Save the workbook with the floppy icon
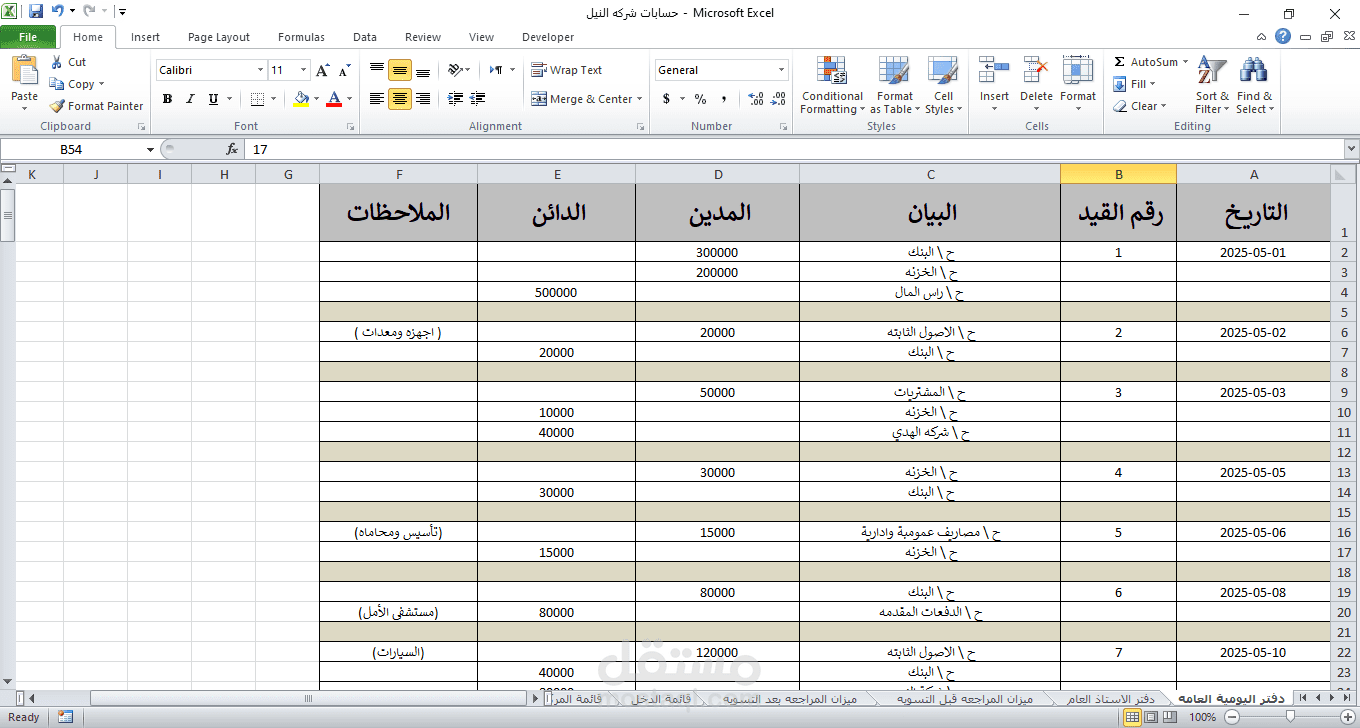This screenshot has width=1360, height=728. [x=36, y=12]
